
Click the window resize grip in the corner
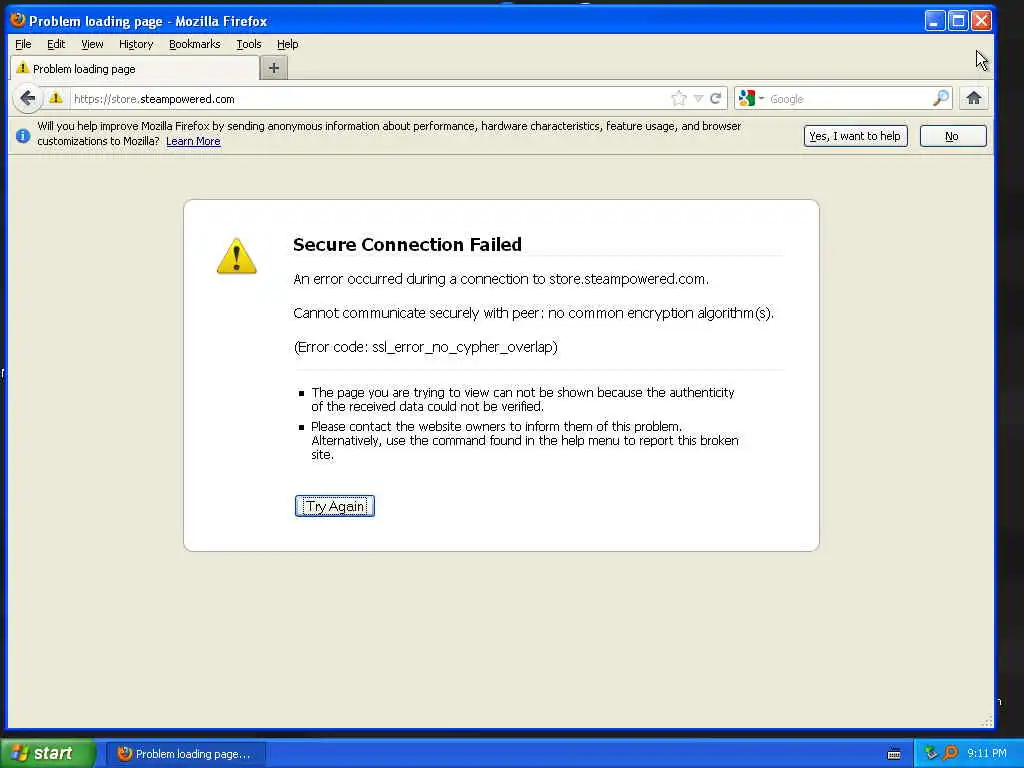tap(987, 722)
